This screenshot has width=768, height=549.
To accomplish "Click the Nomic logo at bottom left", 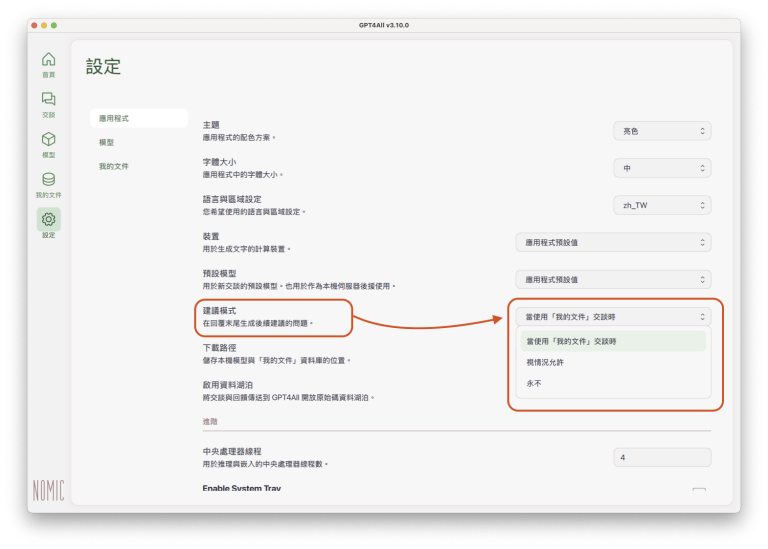I will [48, 490].
